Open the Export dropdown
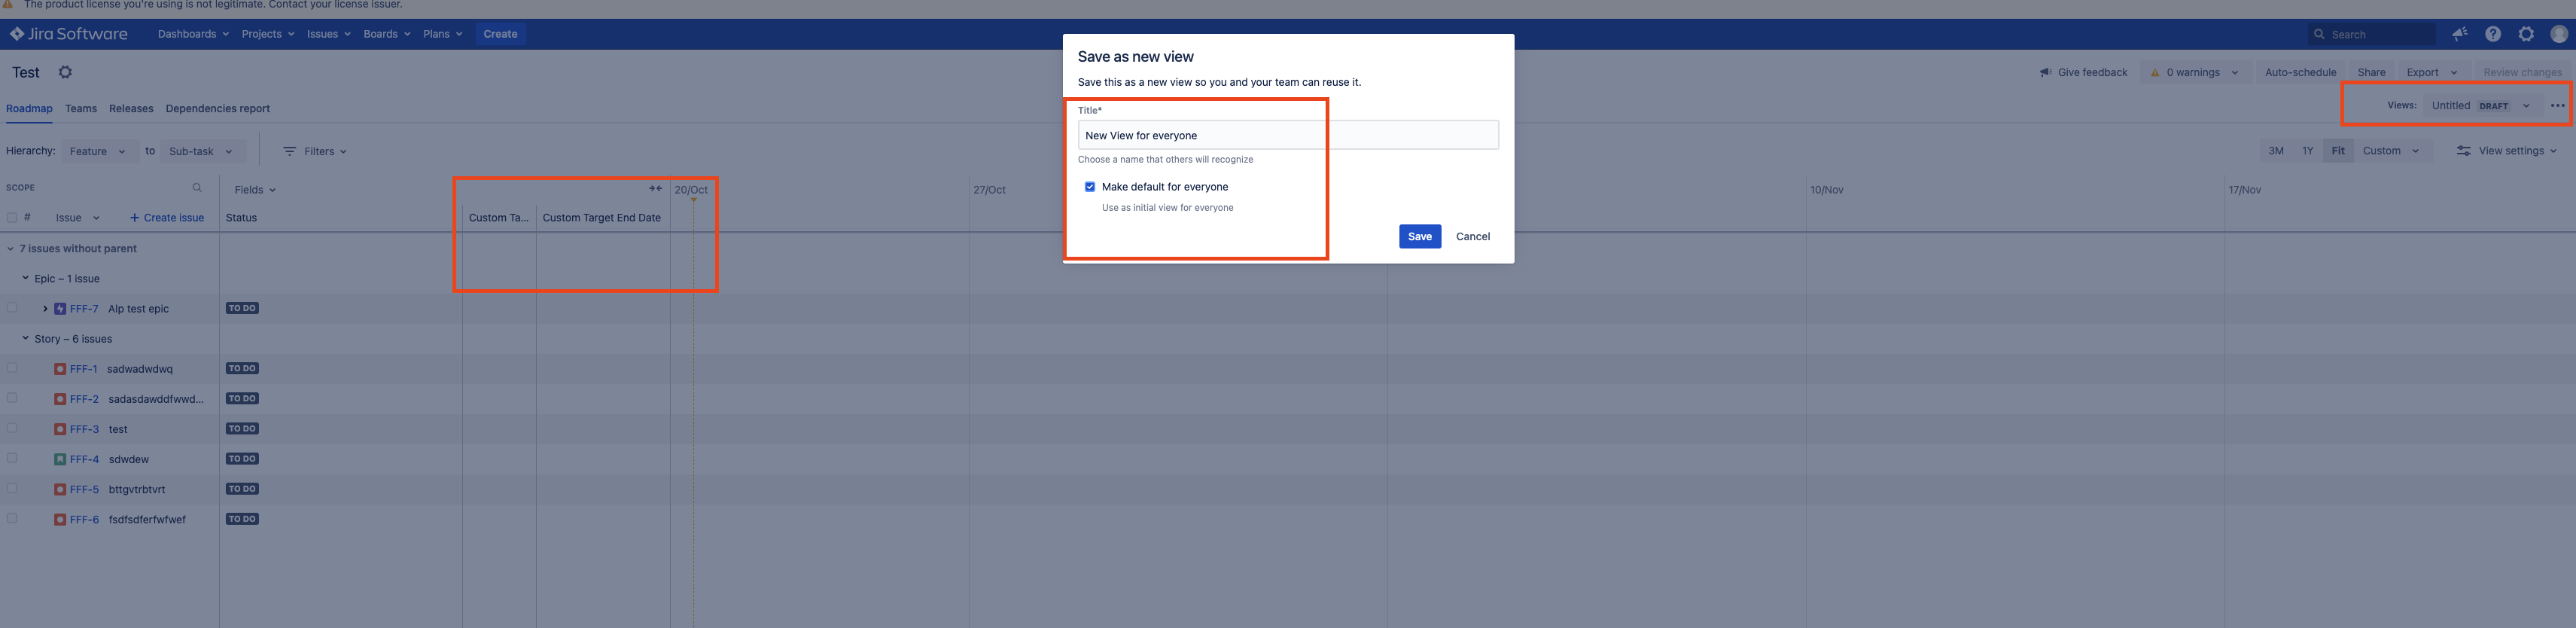This screenshot has height=628, width=2576. pyautogui.click(x=2432, y=72)
